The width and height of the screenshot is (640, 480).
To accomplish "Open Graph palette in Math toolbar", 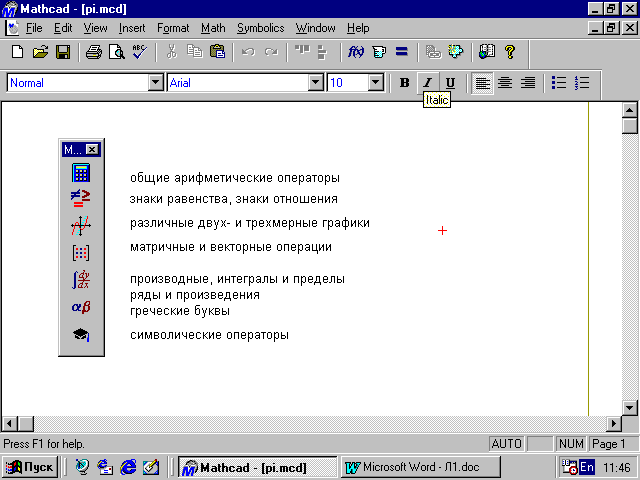I will click(x=81, y=226).
